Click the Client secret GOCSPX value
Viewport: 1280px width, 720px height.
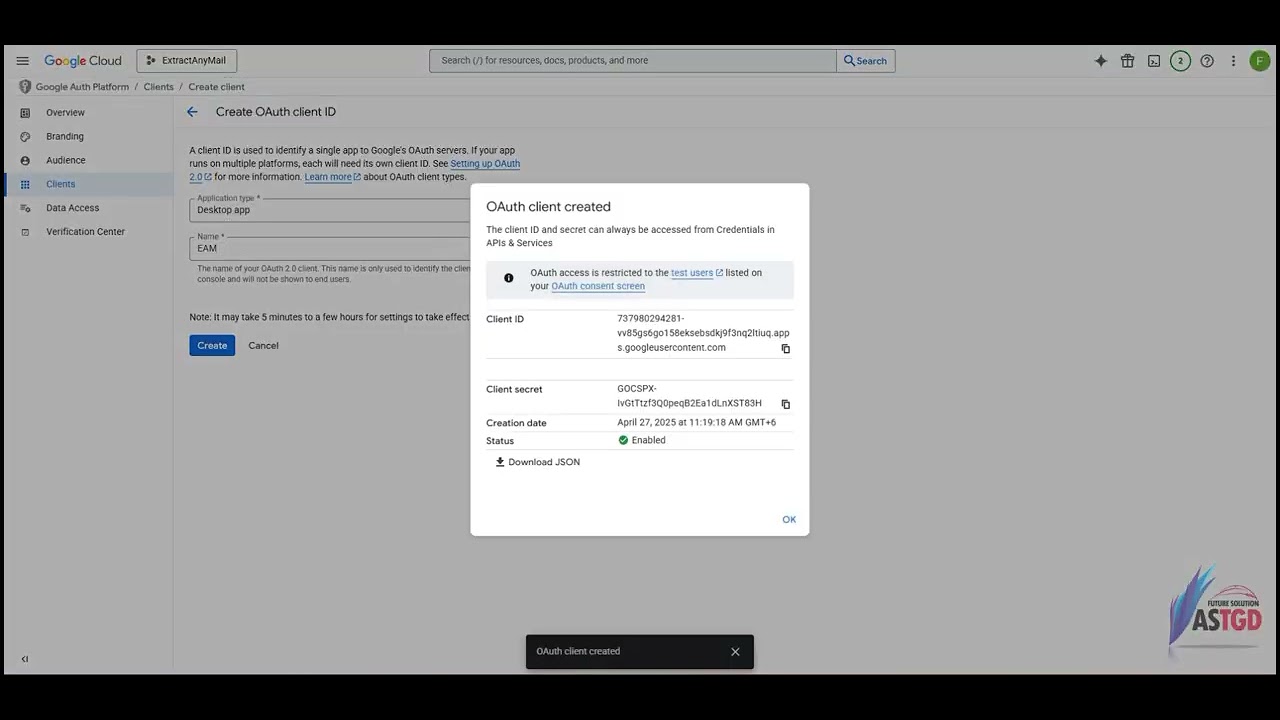690,396
